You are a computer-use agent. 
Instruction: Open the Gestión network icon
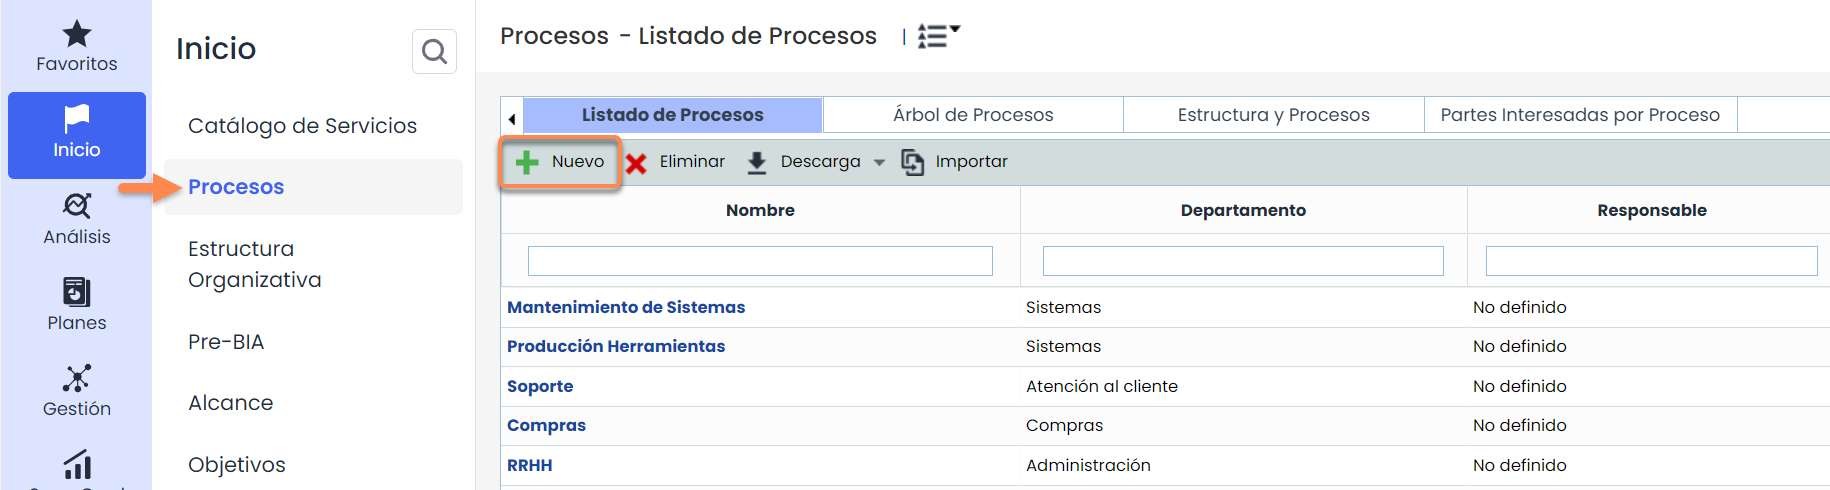click(77, 378)
